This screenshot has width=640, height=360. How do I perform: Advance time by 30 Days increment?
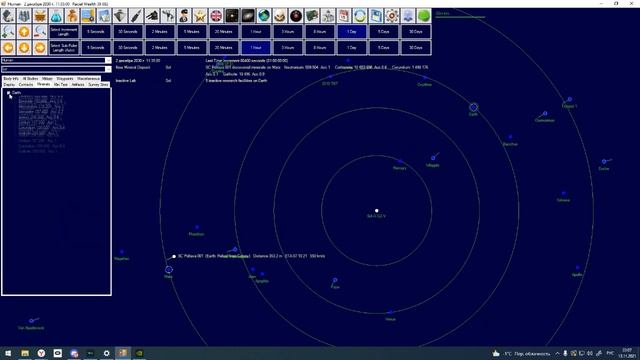[416, 31]
